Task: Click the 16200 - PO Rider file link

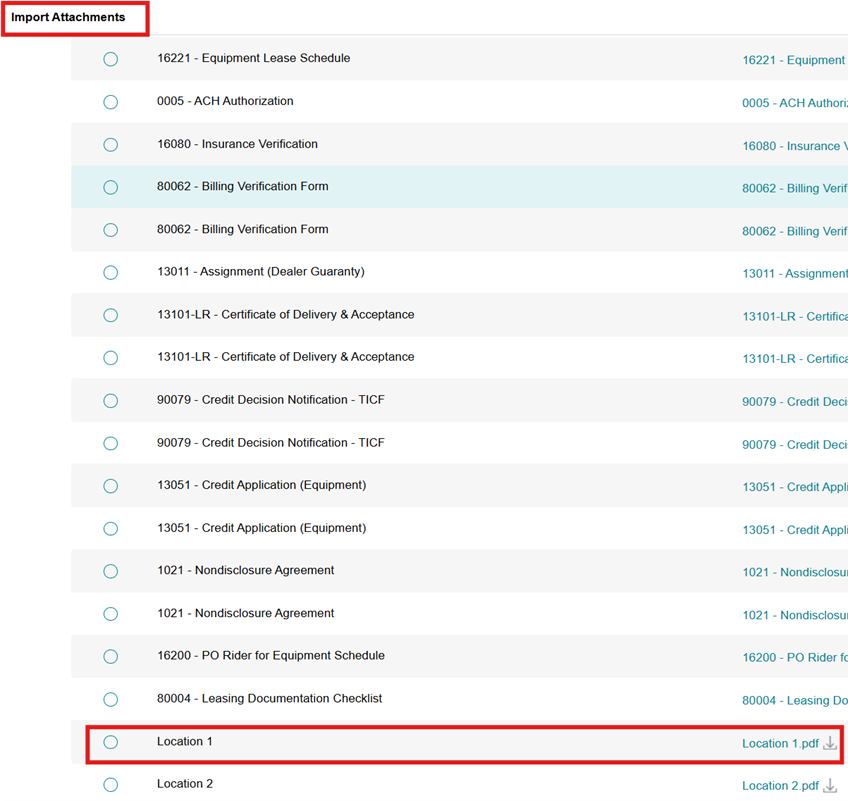Action: tap(794, 658)
